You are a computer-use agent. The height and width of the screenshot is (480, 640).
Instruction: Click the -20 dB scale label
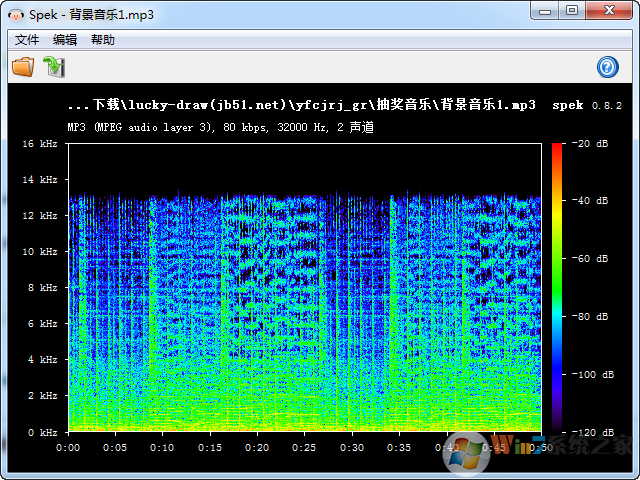[x=590, y=144]
